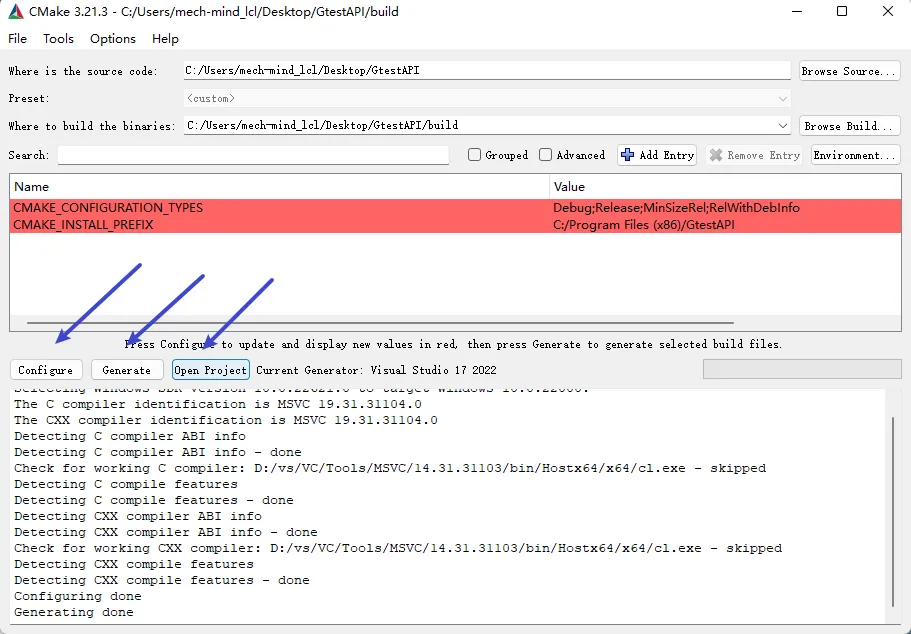Minimize the CMake window
911x634 pixels.
pos(797,12)
